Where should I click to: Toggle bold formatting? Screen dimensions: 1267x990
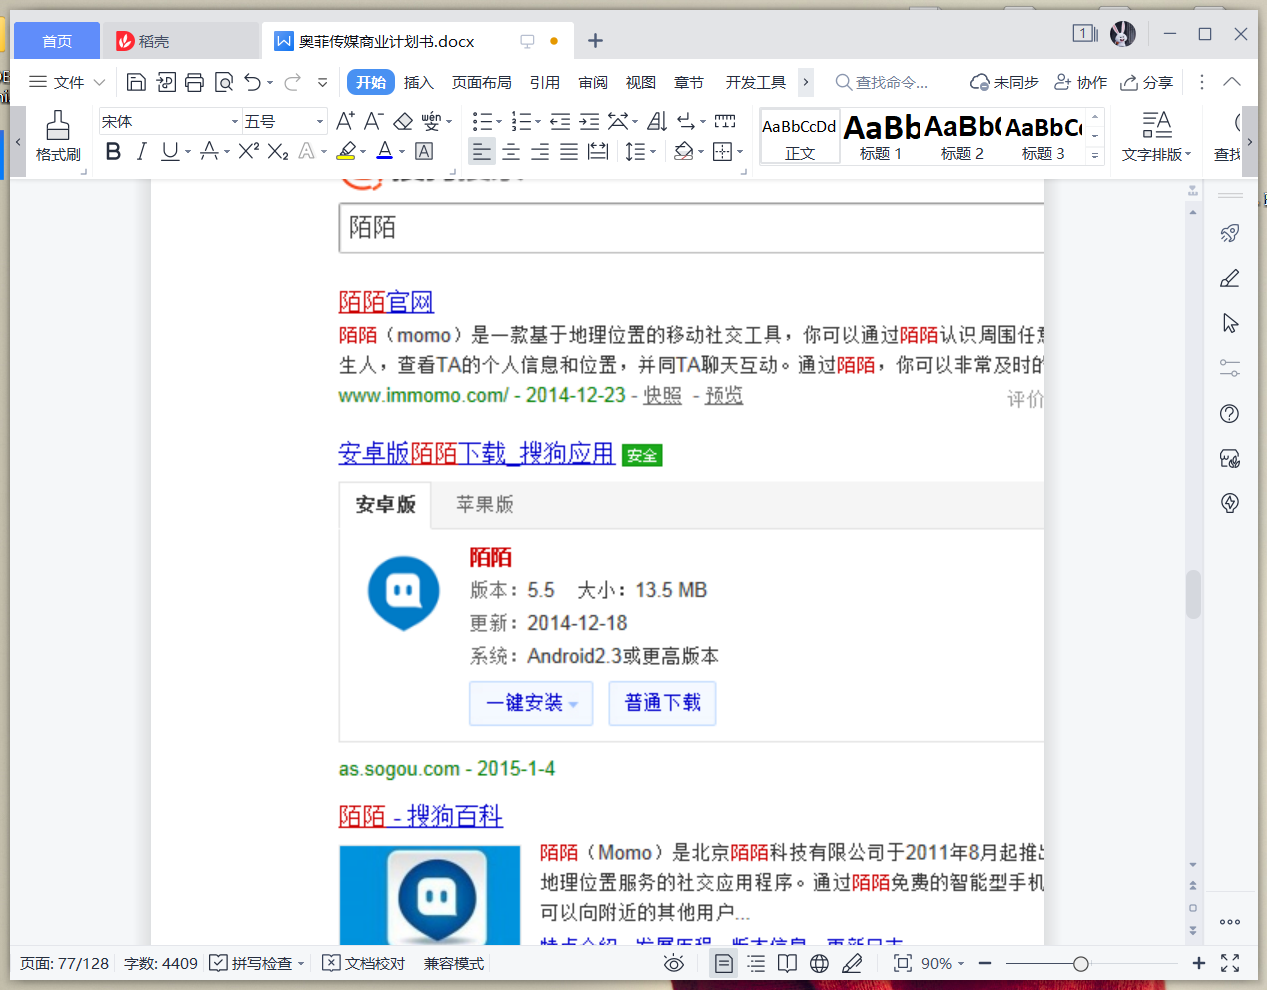click(112, 151)
